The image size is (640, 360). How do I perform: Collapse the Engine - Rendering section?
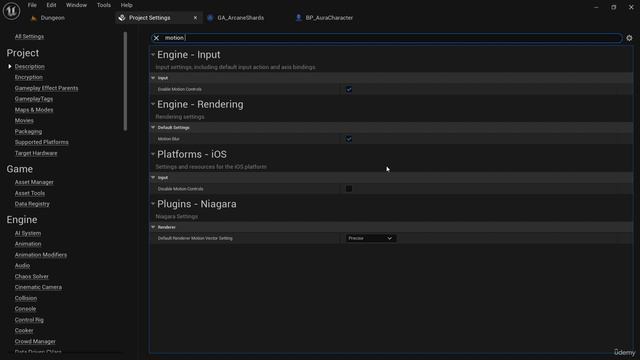[x=153, y=104]
